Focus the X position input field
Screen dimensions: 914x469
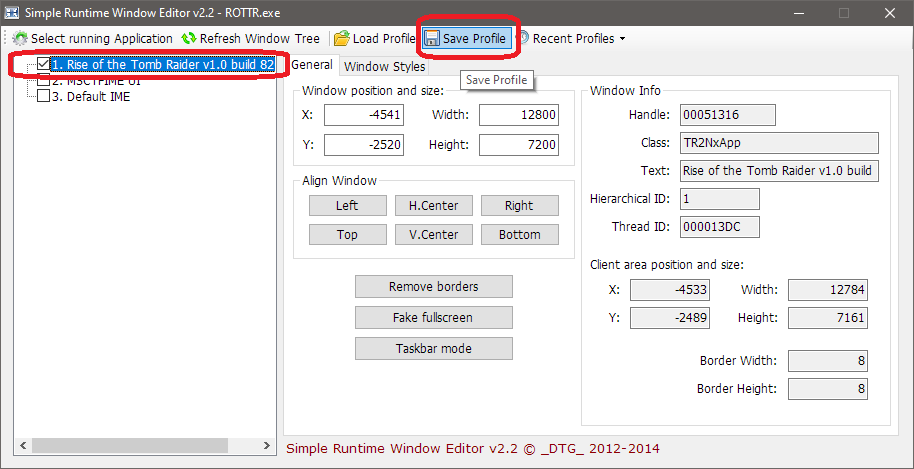point(363,115)
